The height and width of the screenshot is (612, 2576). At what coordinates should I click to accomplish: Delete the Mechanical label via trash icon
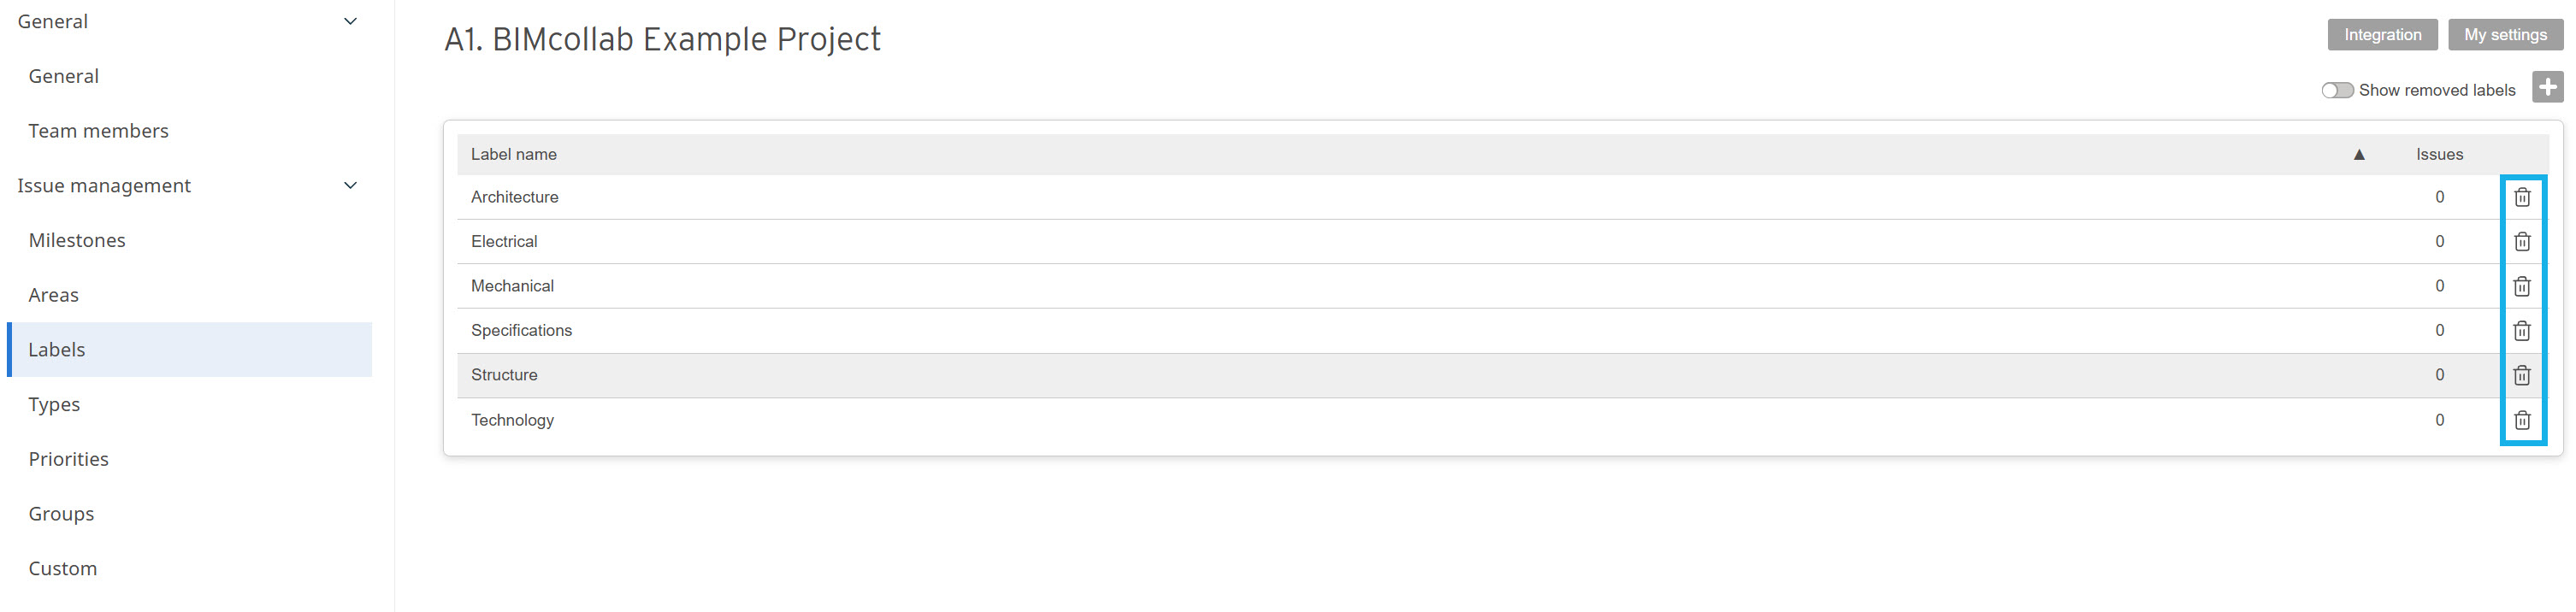click(x=2521, y=286)
